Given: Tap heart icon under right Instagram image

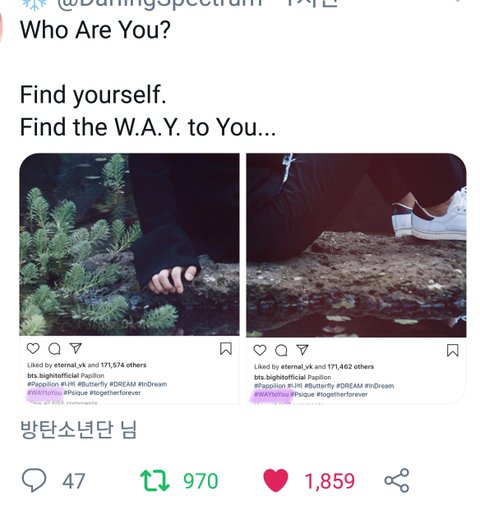Looking at the screenshot, I should click(x=260, y=350).
